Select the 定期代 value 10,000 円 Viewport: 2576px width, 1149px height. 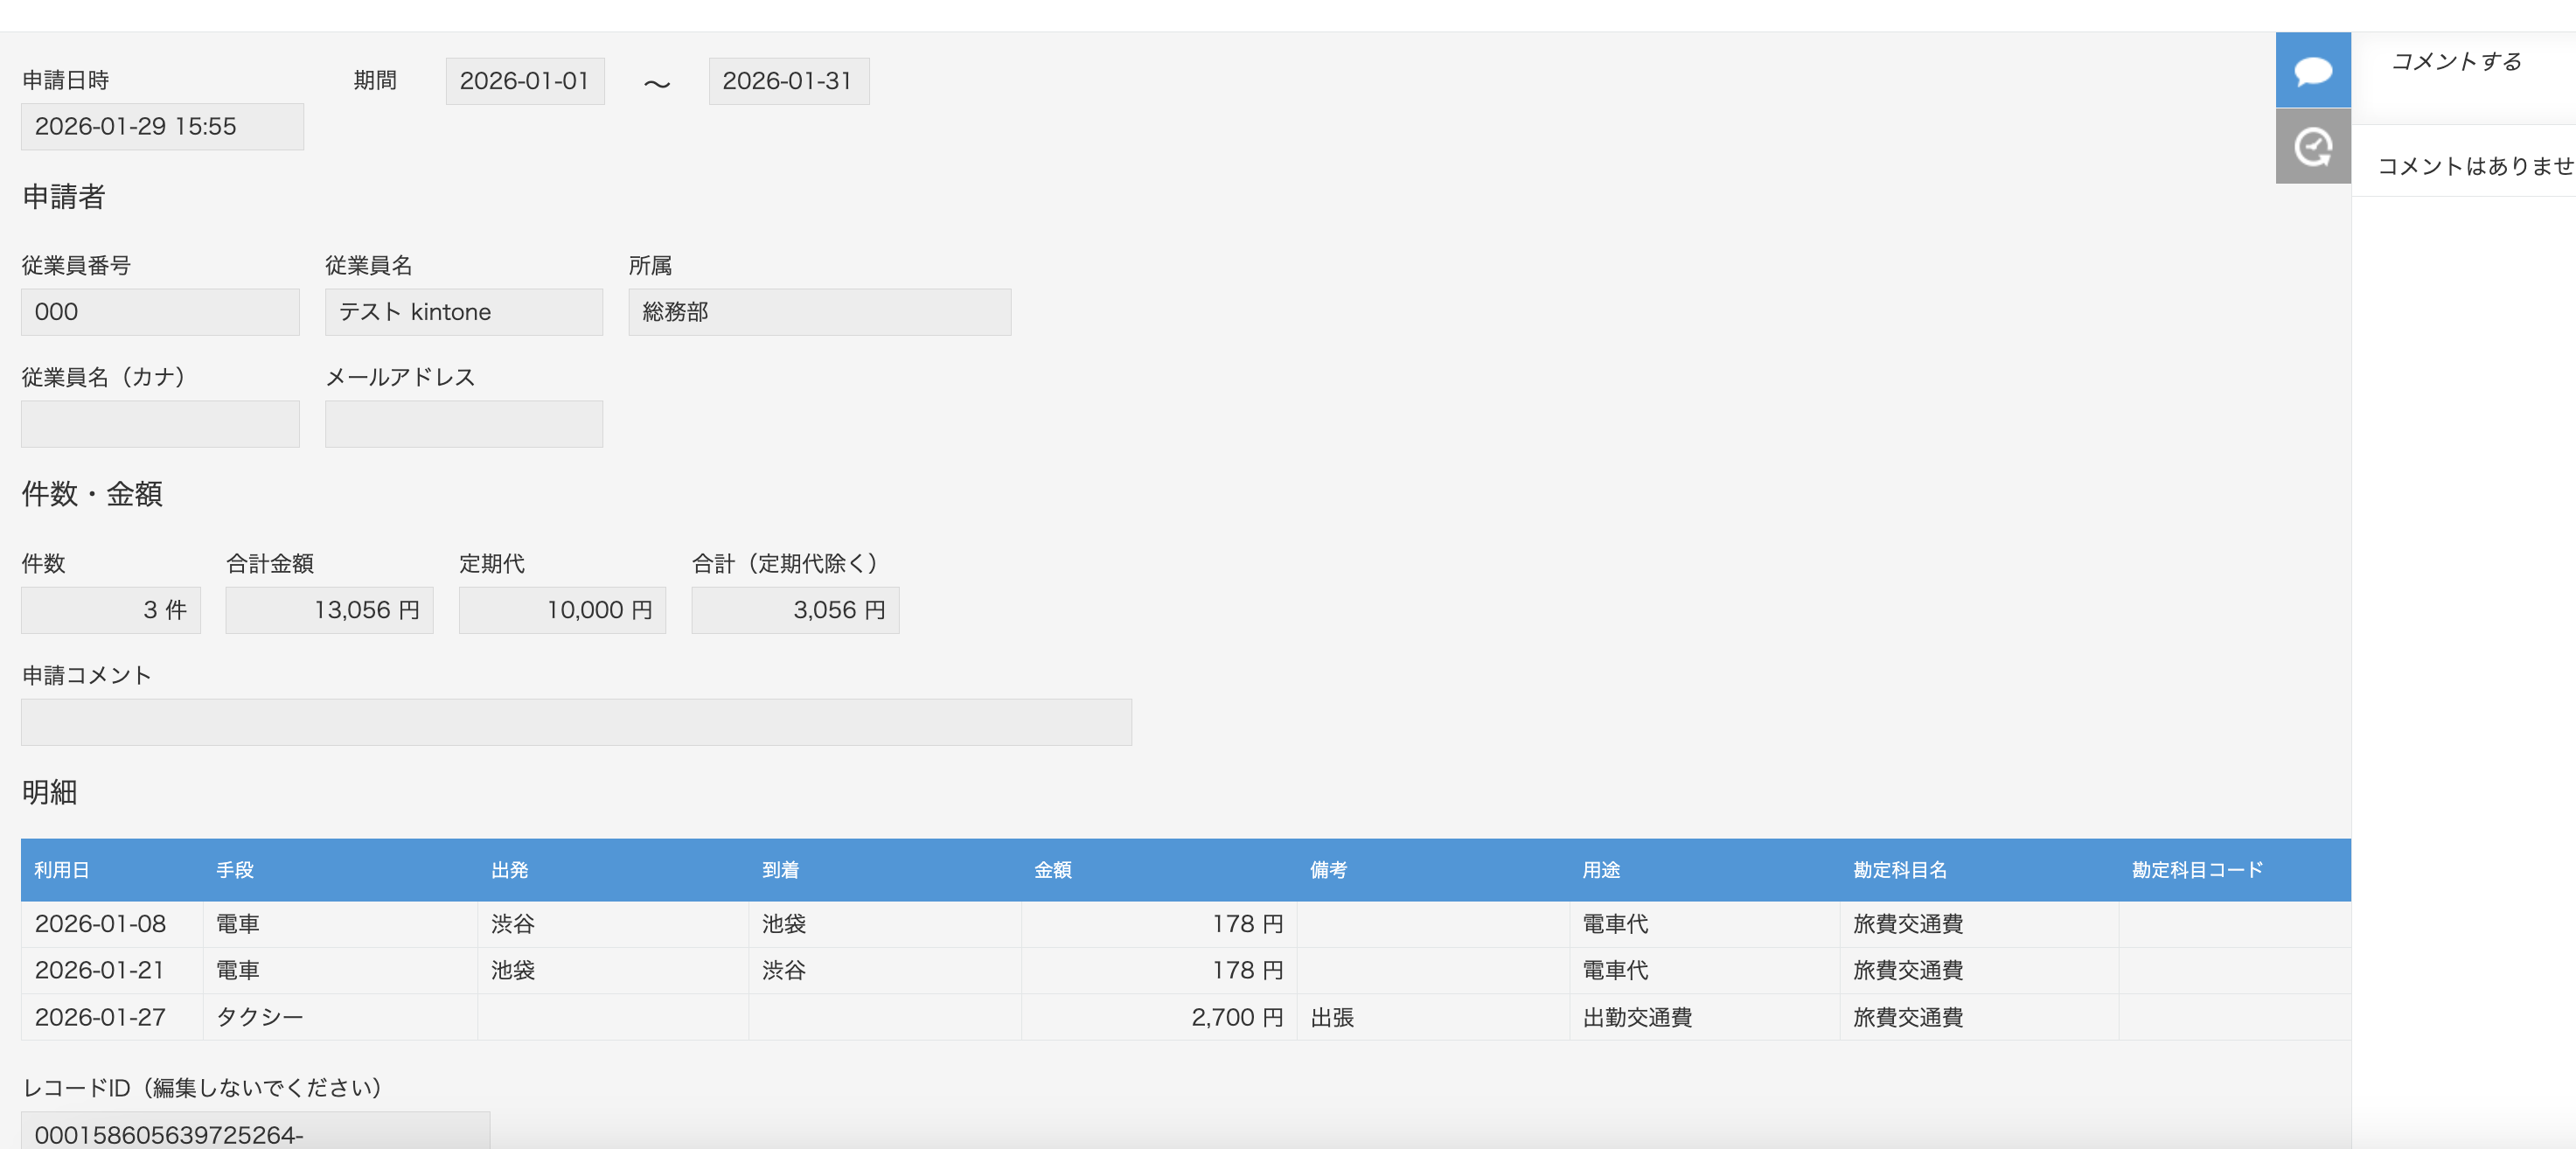click(x=562, y=610)
